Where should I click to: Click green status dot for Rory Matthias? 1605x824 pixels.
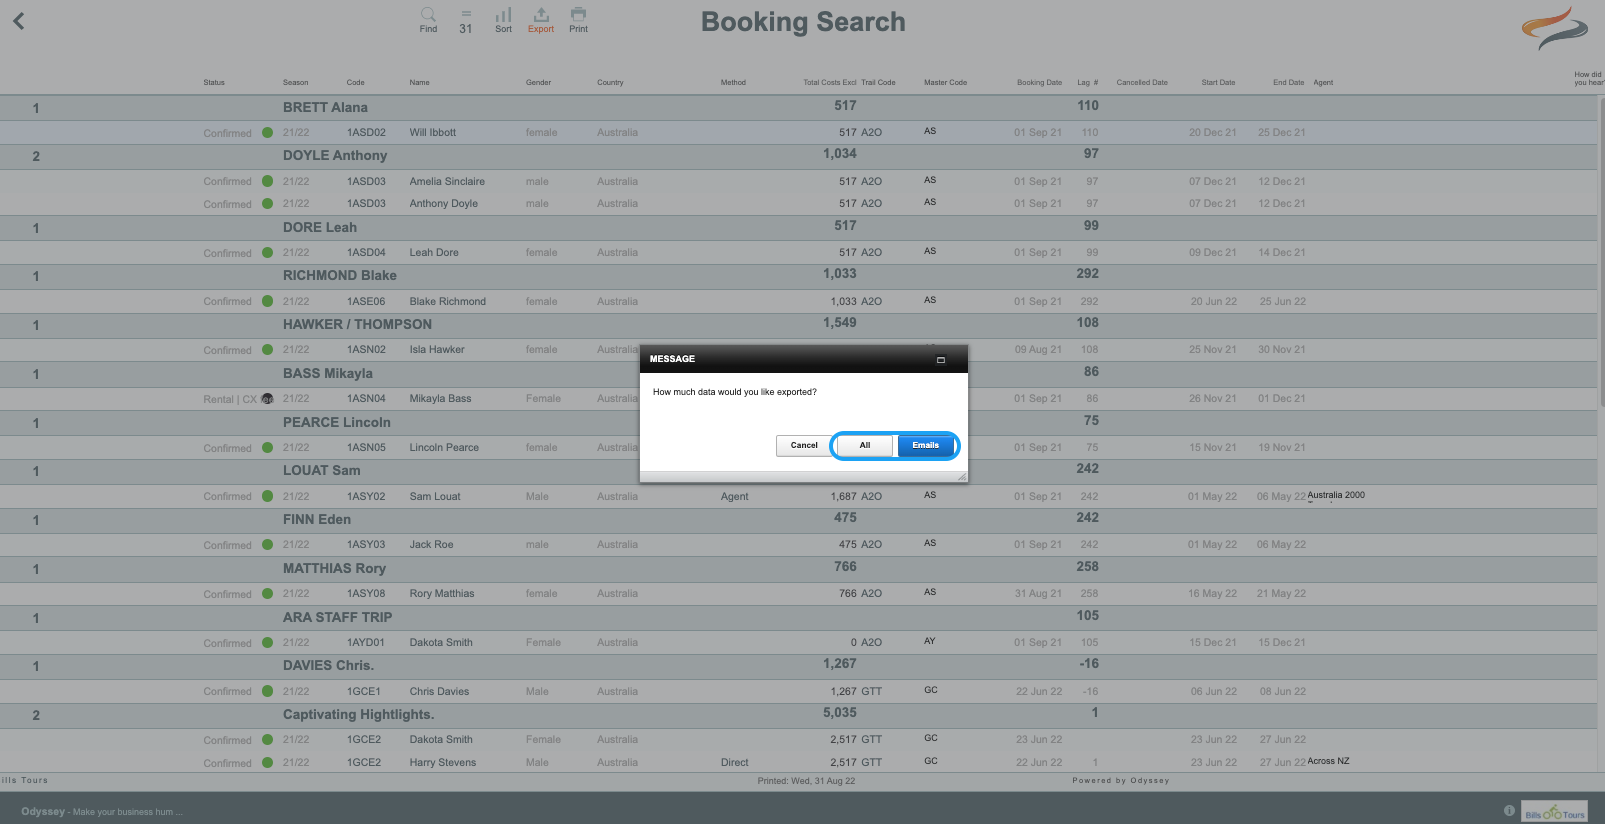pos(267,593)
